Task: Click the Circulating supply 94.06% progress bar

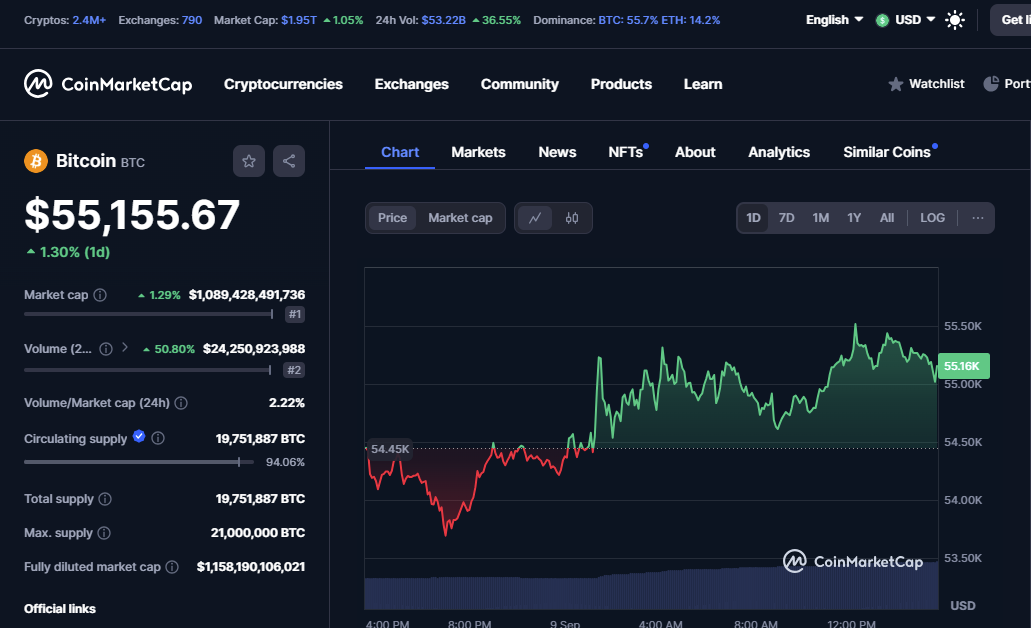Action: [x=139, y=462]
